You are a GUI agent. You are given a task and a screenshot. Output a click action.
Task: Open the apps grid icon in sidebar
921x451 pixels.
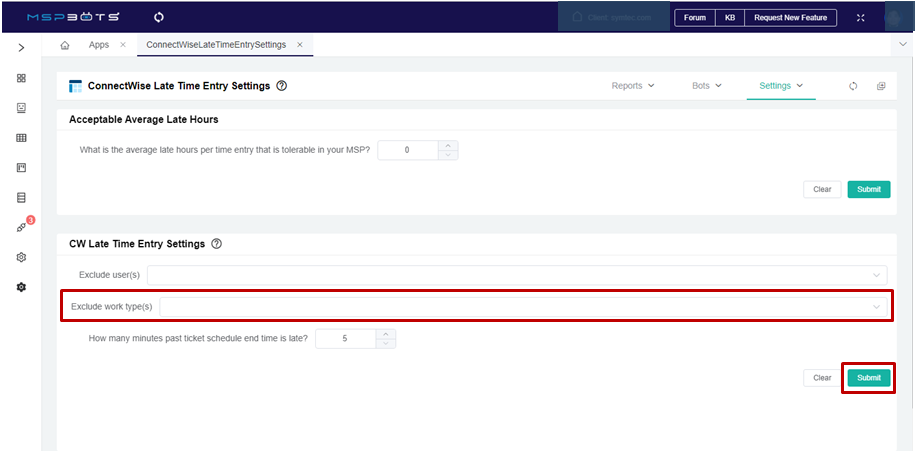tap(21, 78)
